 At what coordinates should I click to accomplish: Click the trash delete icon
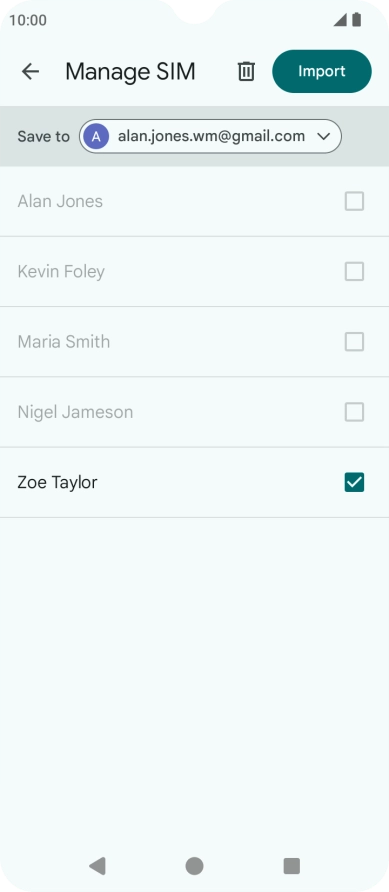246,71
